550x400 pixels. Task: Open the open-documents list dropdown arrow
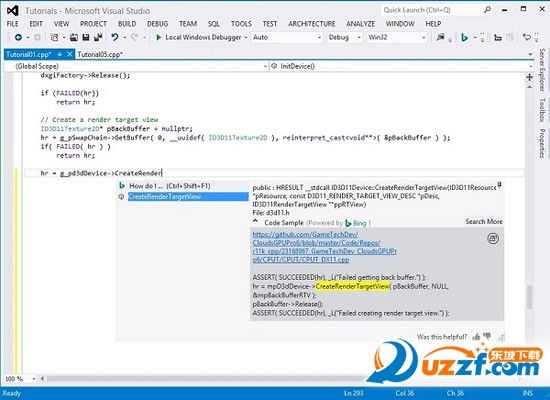pos(530,54)
